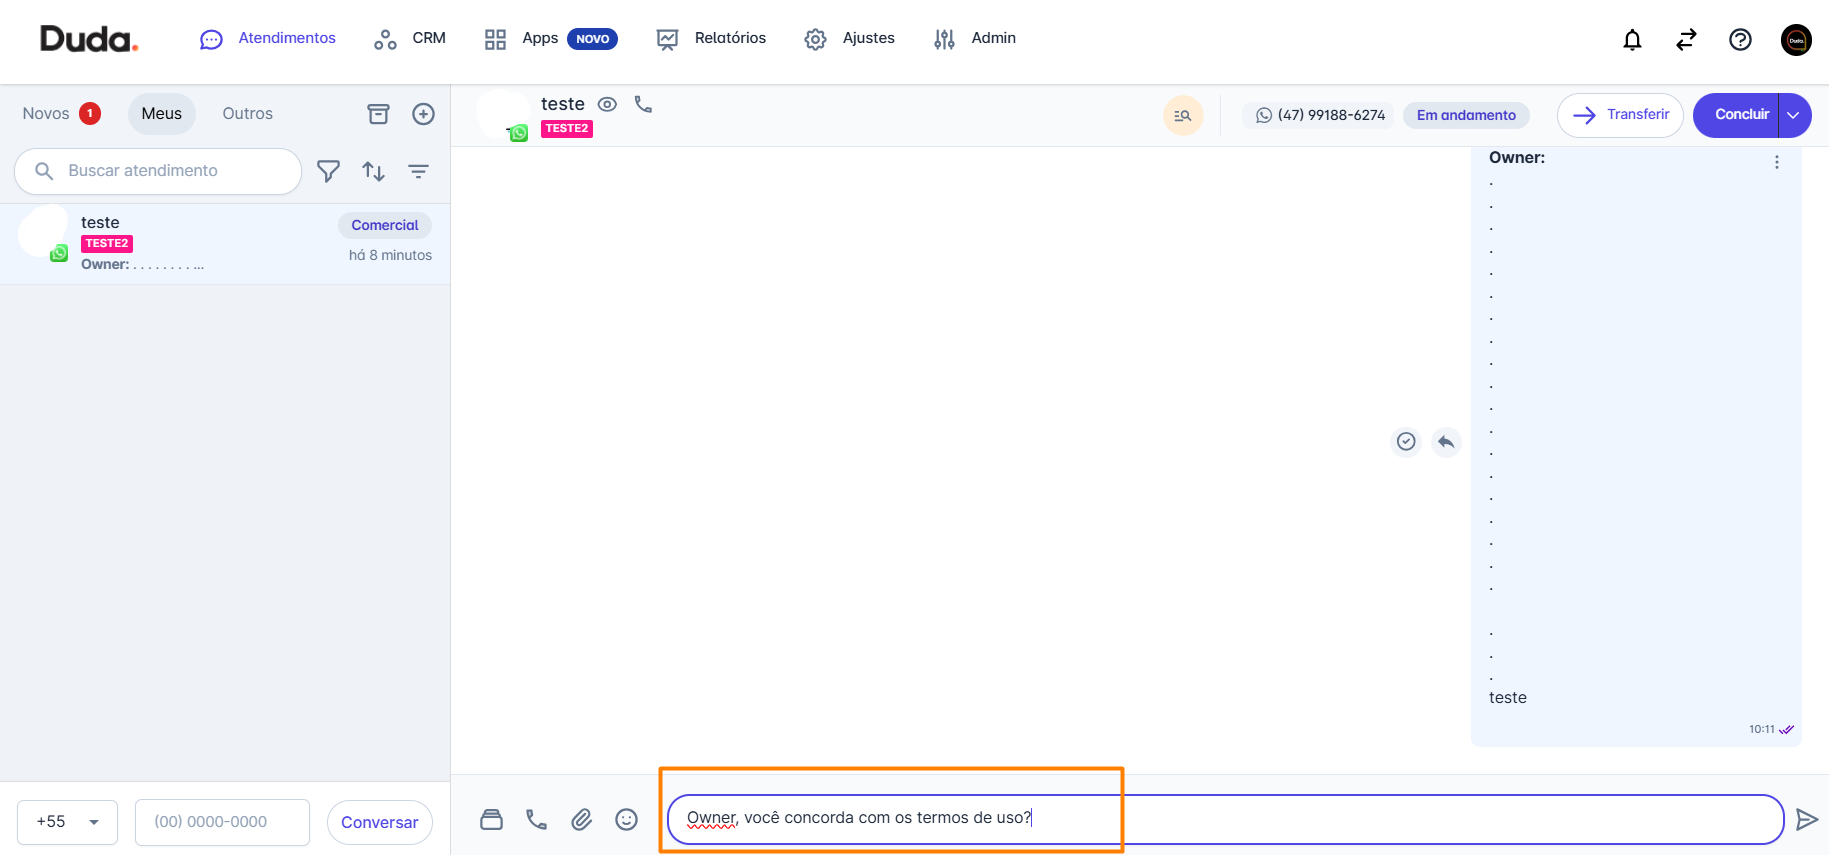The image size is (1829, 855).
Task: Mark message with check circle icon
Action: (x=1406, y=442)
